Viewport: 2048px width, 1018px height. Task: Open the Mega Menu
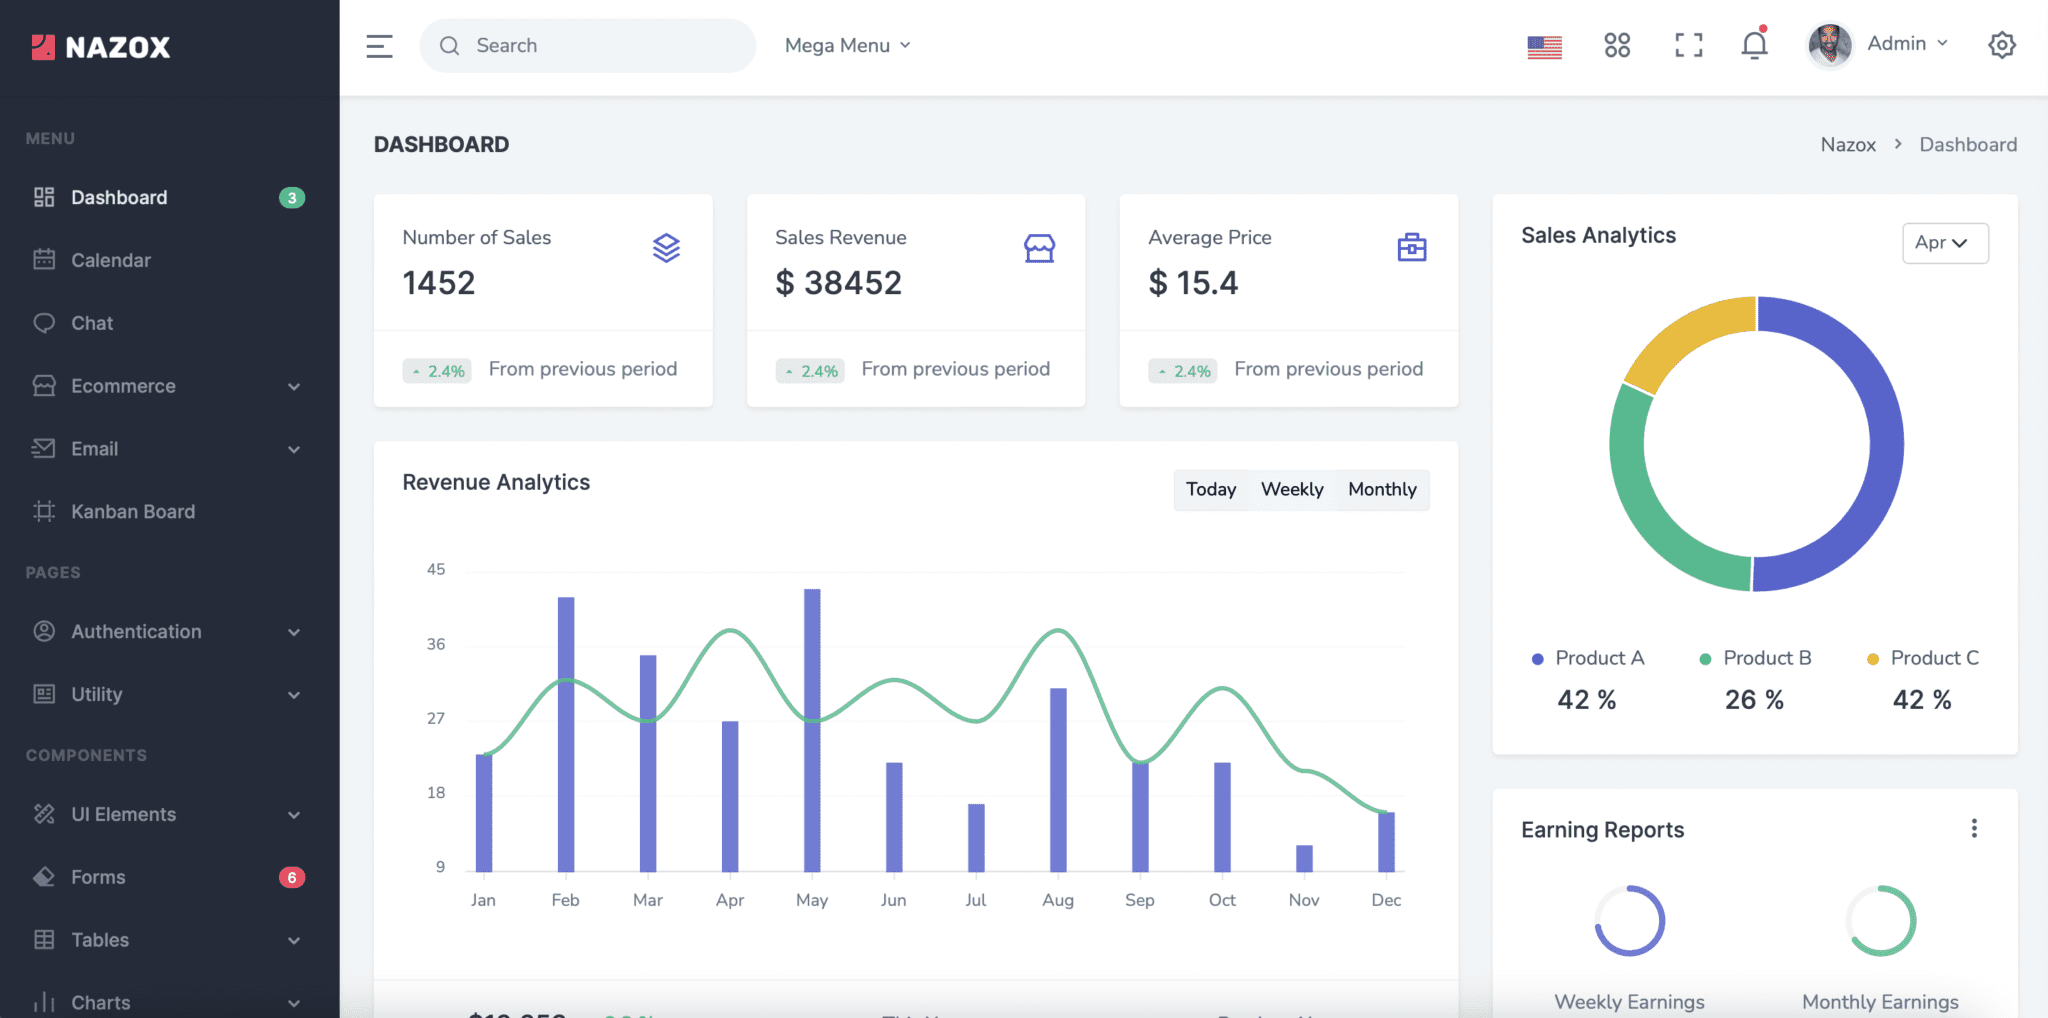point(846,45)
